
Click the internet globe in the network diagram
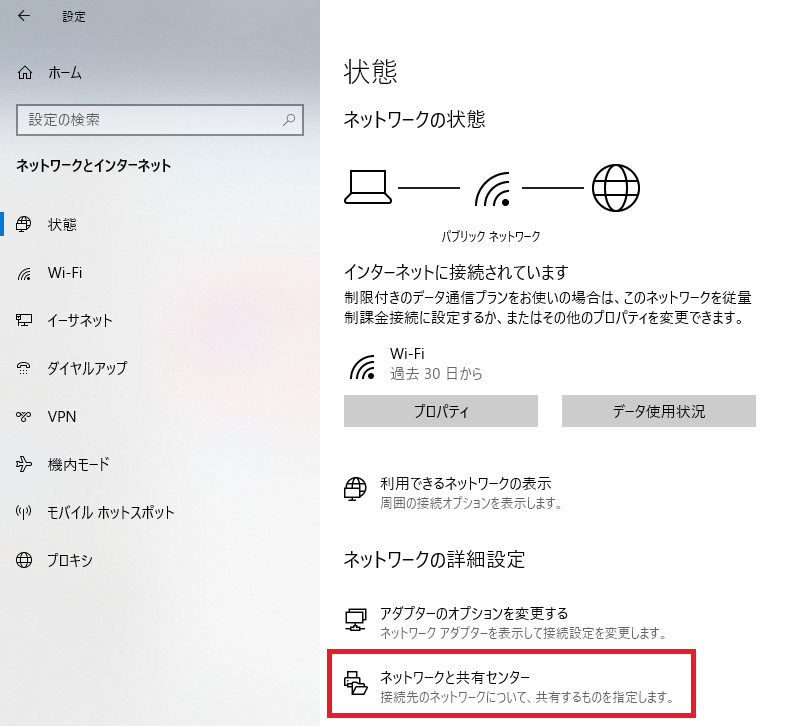(616, 188)
